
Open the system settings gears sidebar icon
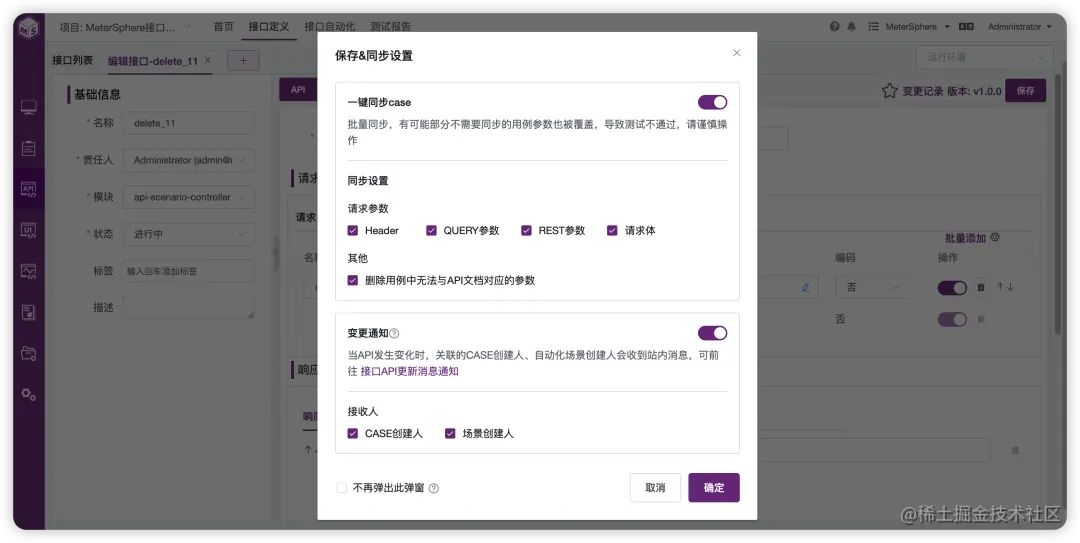pyautogui.click(x=28, y=394)
